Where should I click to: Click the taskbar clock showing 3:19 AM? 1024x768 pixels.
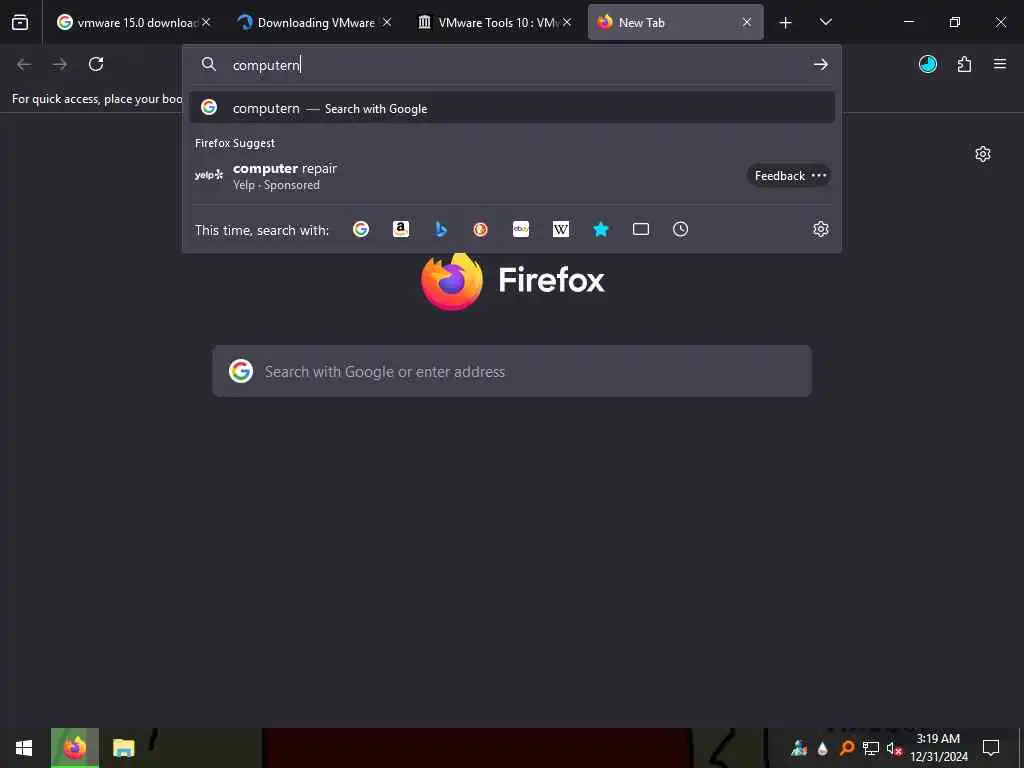(938, 748)
